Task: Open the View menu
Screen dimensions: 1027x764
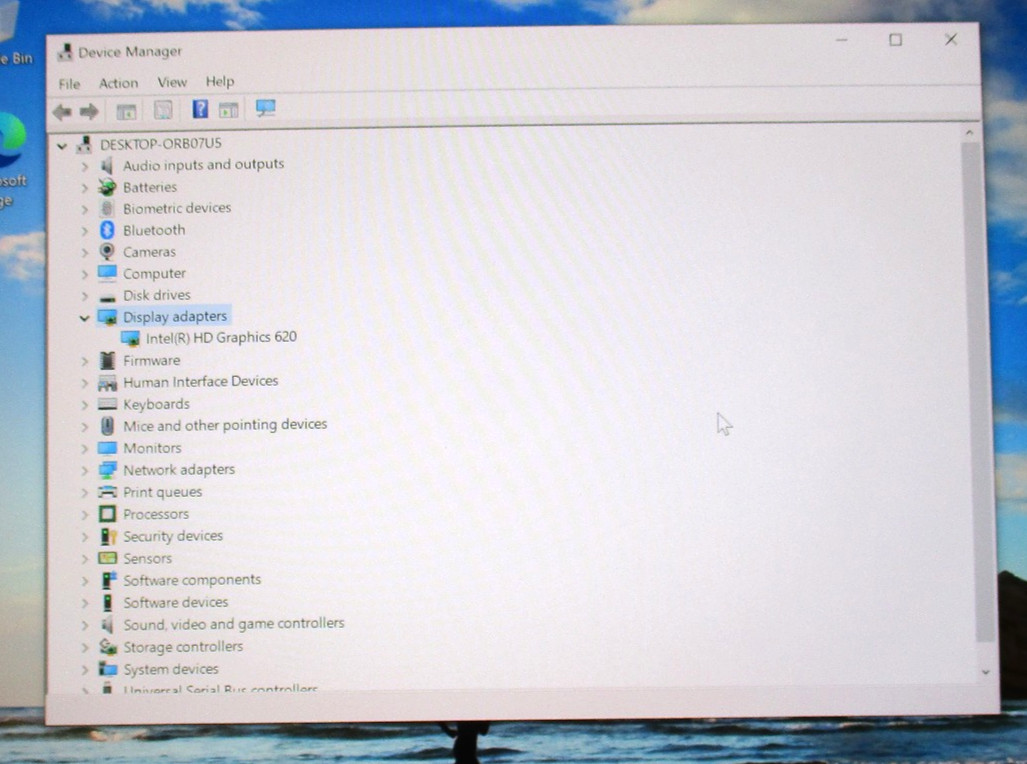Action: (172, 83)
